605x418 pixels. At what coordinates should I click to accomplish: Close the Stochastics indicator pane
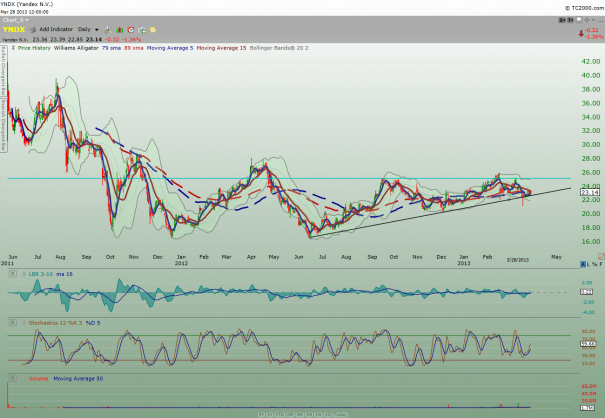[x=13, y=322]
